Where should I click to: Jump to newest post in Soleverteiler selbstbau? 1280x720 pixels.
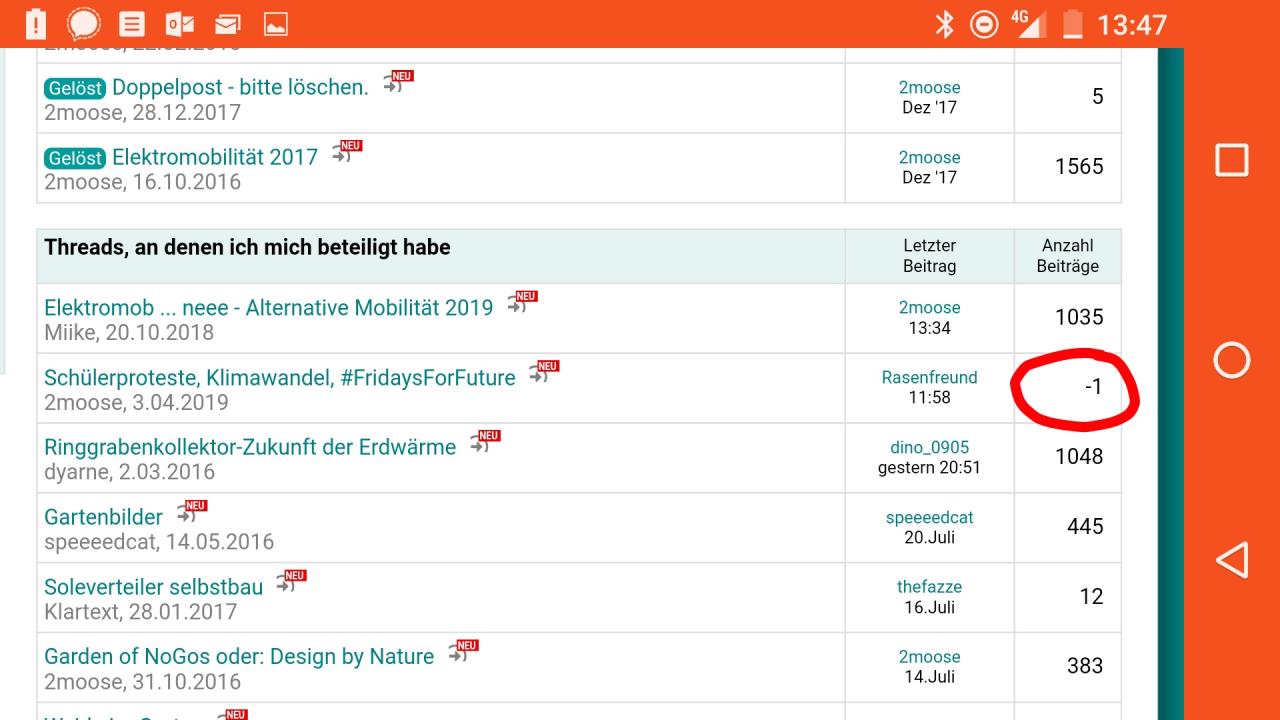click(291, 583)
